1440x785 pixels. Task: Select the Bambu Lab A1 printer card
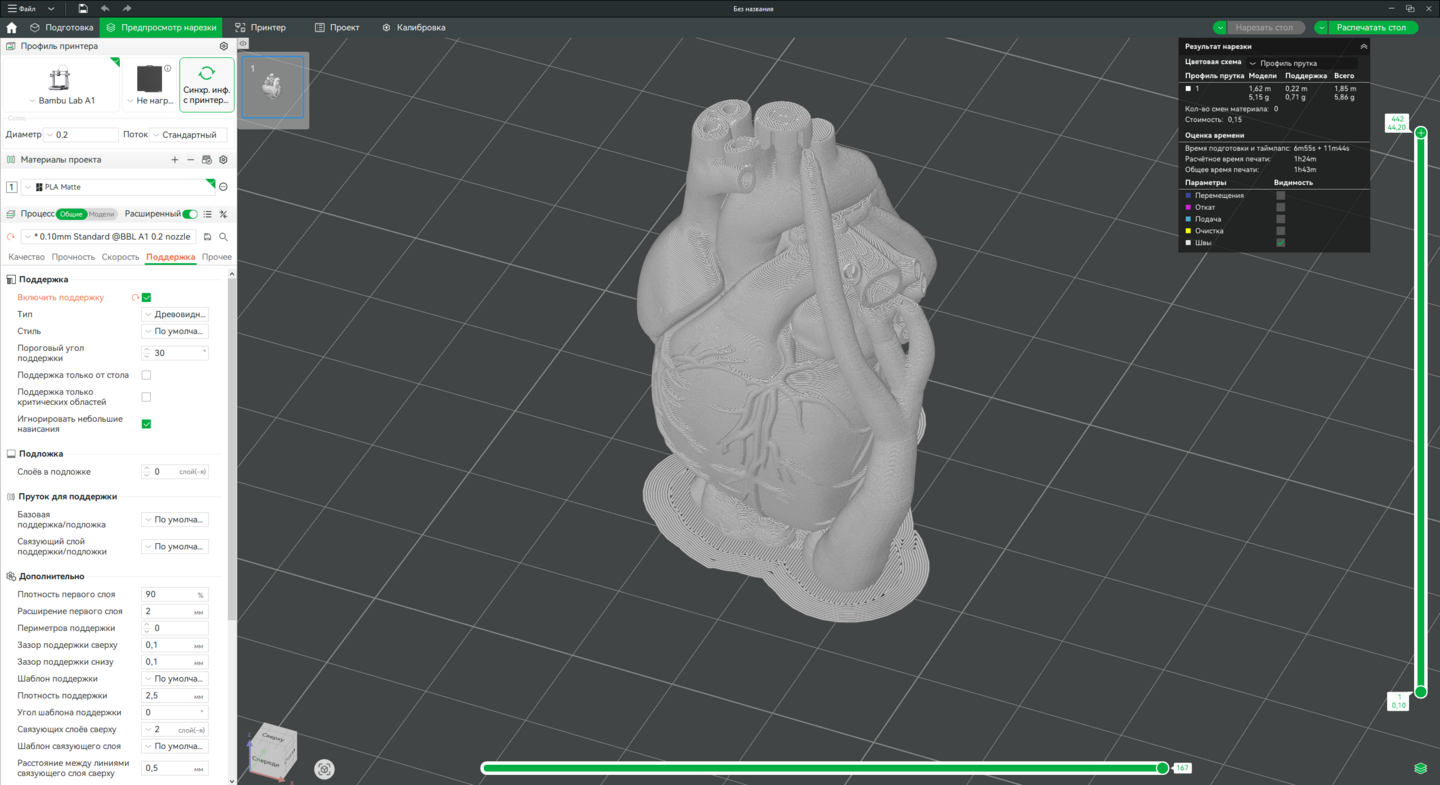61,84
